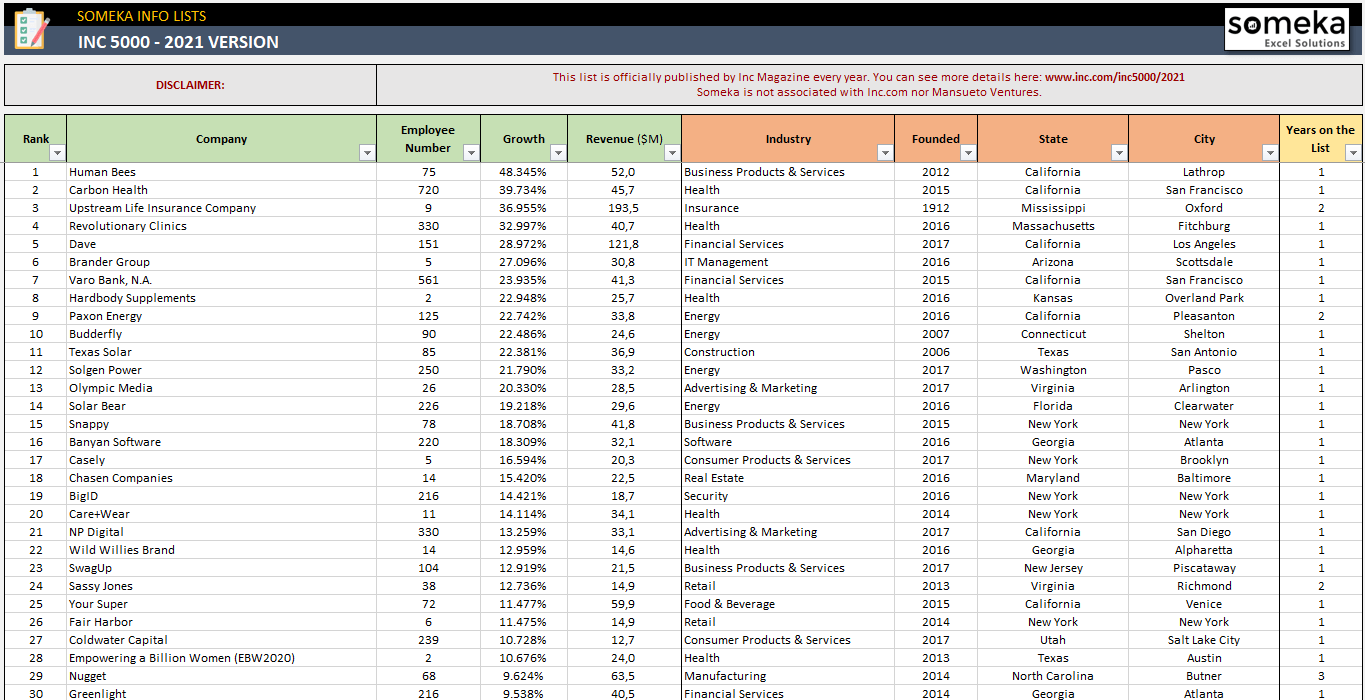Click the clipboard checklist icon
This screenshot has width=1365, height=700.
click(31, 28)
